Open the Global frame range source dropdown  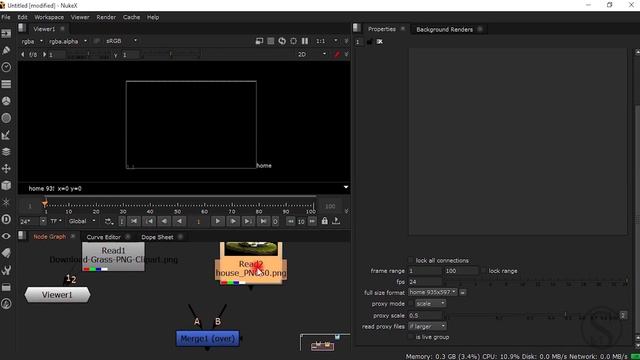click(82, 221)
